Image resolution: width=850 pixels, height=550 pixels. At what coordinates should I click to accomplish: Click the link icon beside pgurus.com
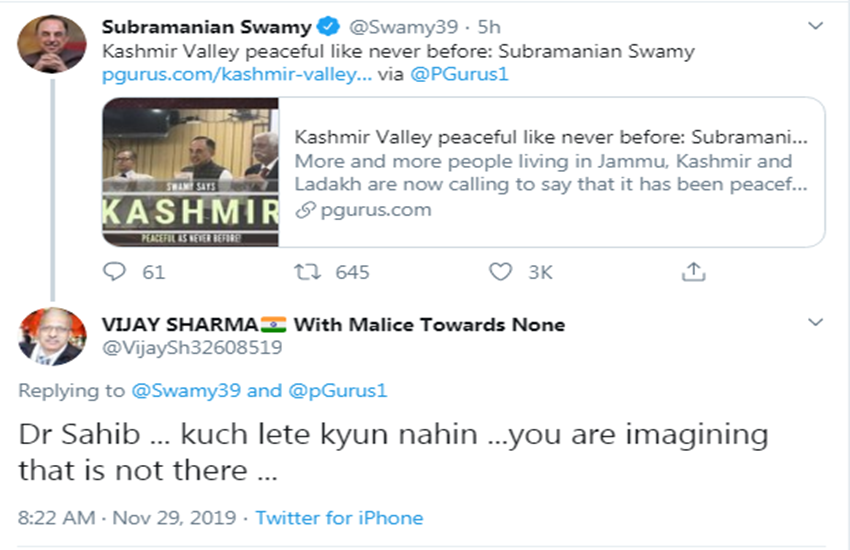click(x=304, y=210)
